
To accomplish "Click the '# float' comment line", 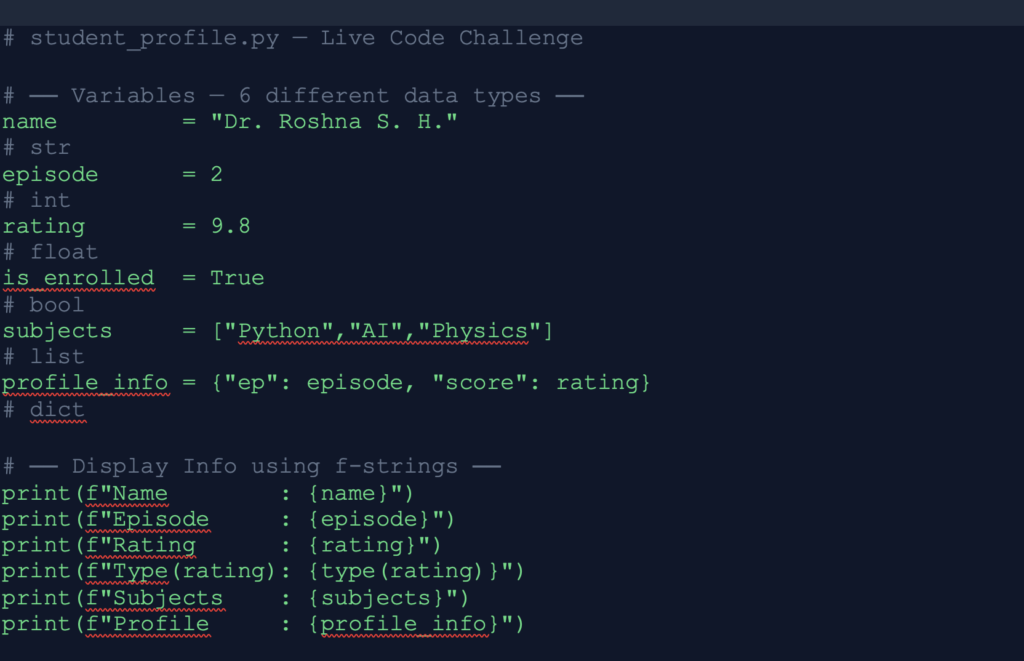I will pos(50,252).
